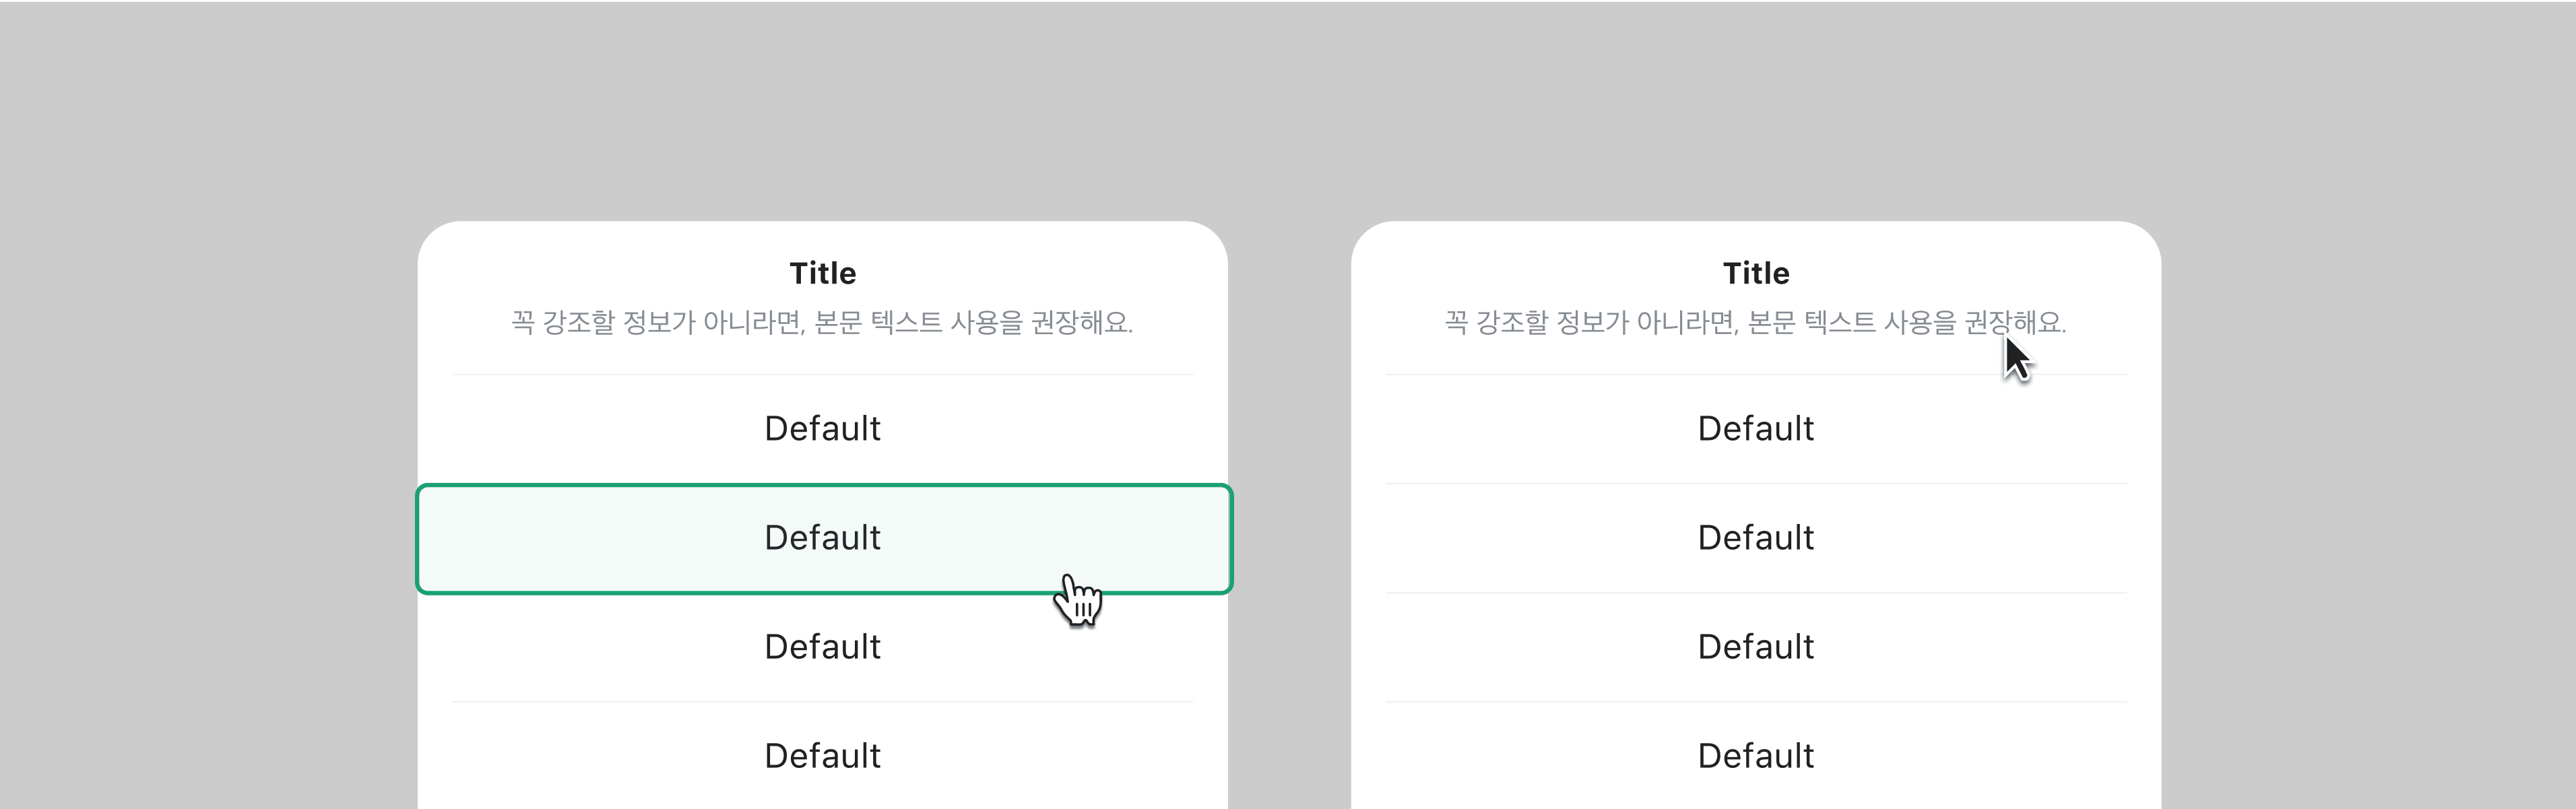
Task: Click "꼭 강조할" in left card description
Action: (562, 322)
